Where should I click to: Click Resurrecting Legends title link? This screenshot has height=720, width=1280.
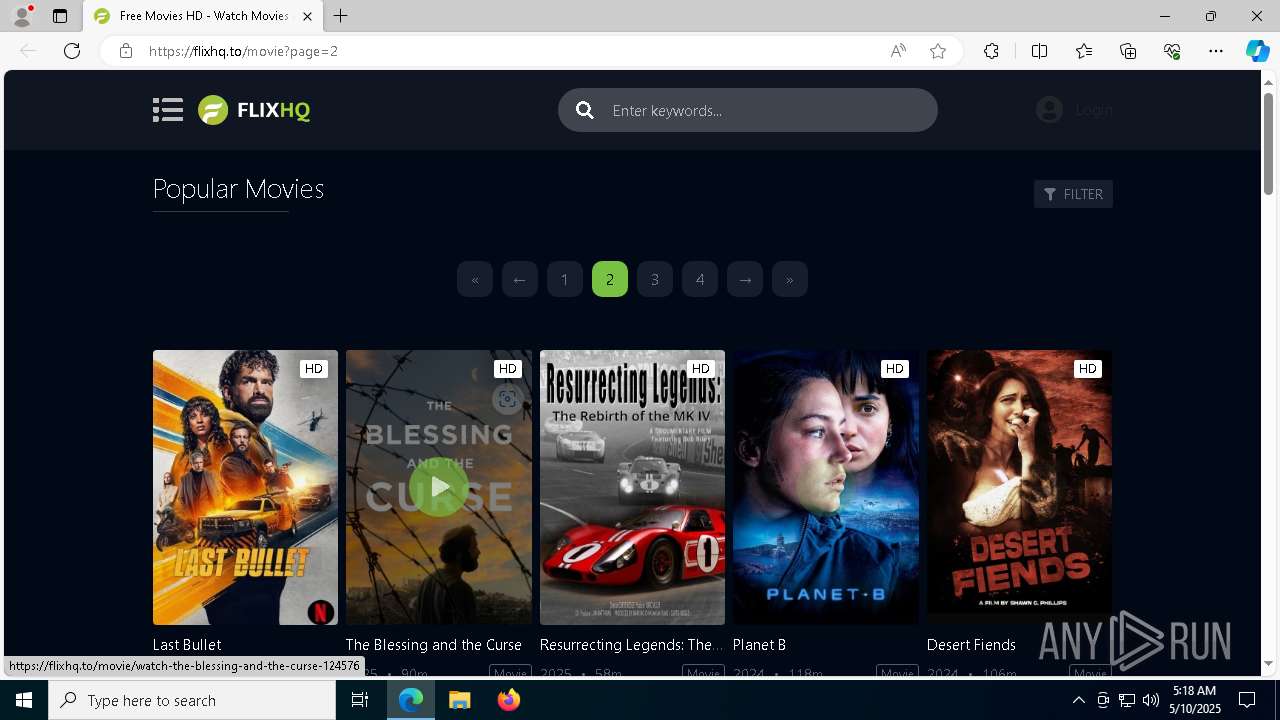631,645
